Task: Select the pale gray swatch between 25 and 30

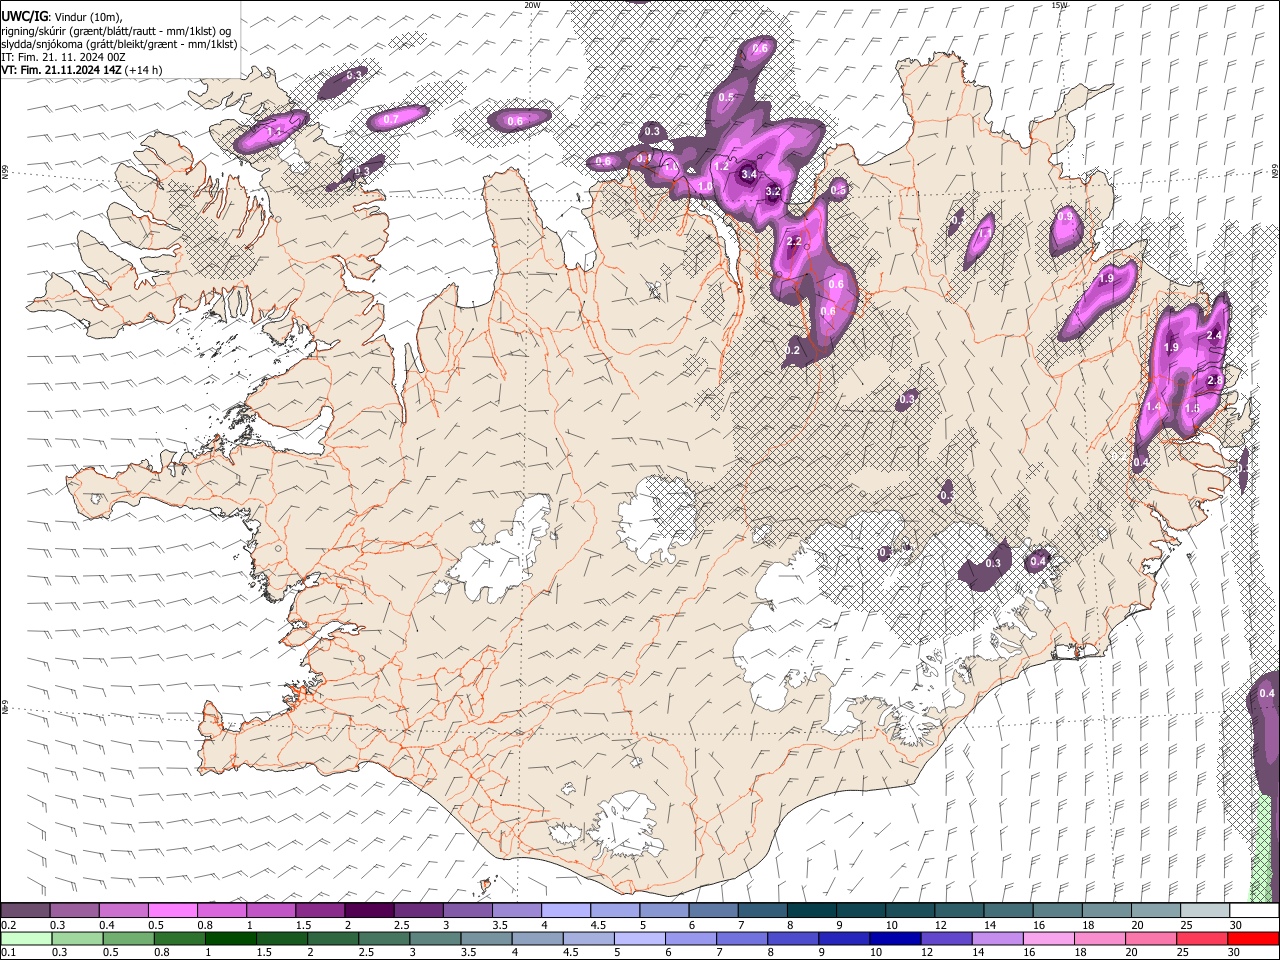Action: (1204, 911)
